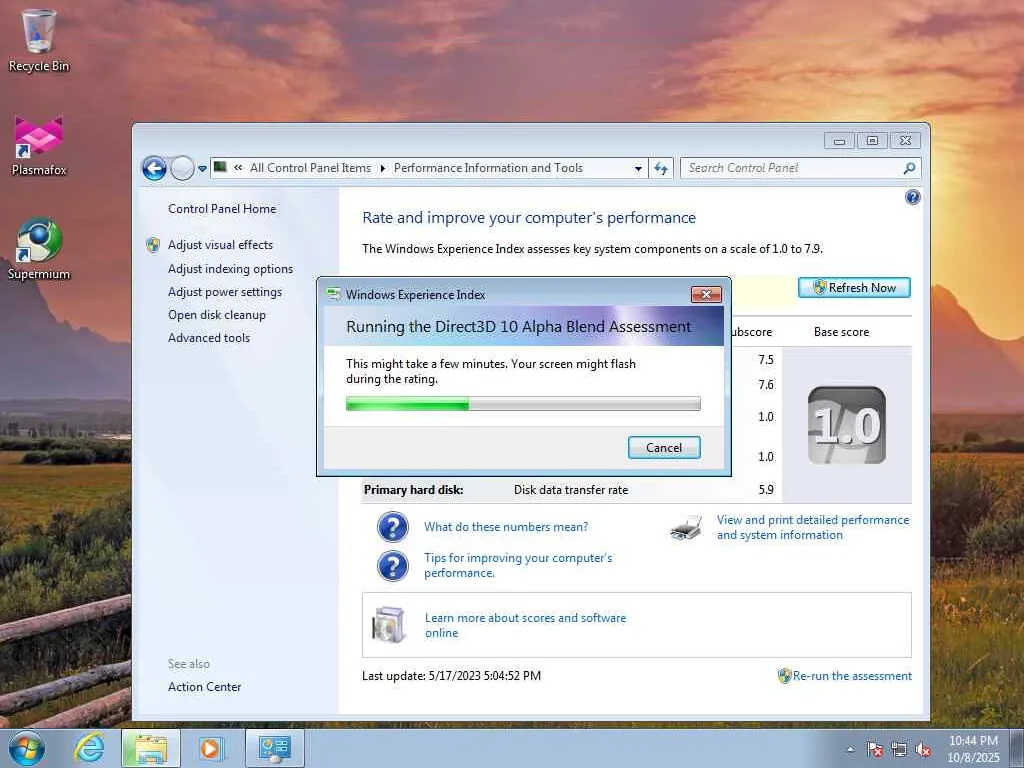The width and height of the screenshot is (1024, 768).
Task: Show hidden tray icons arrow
Action: point(850,749)
